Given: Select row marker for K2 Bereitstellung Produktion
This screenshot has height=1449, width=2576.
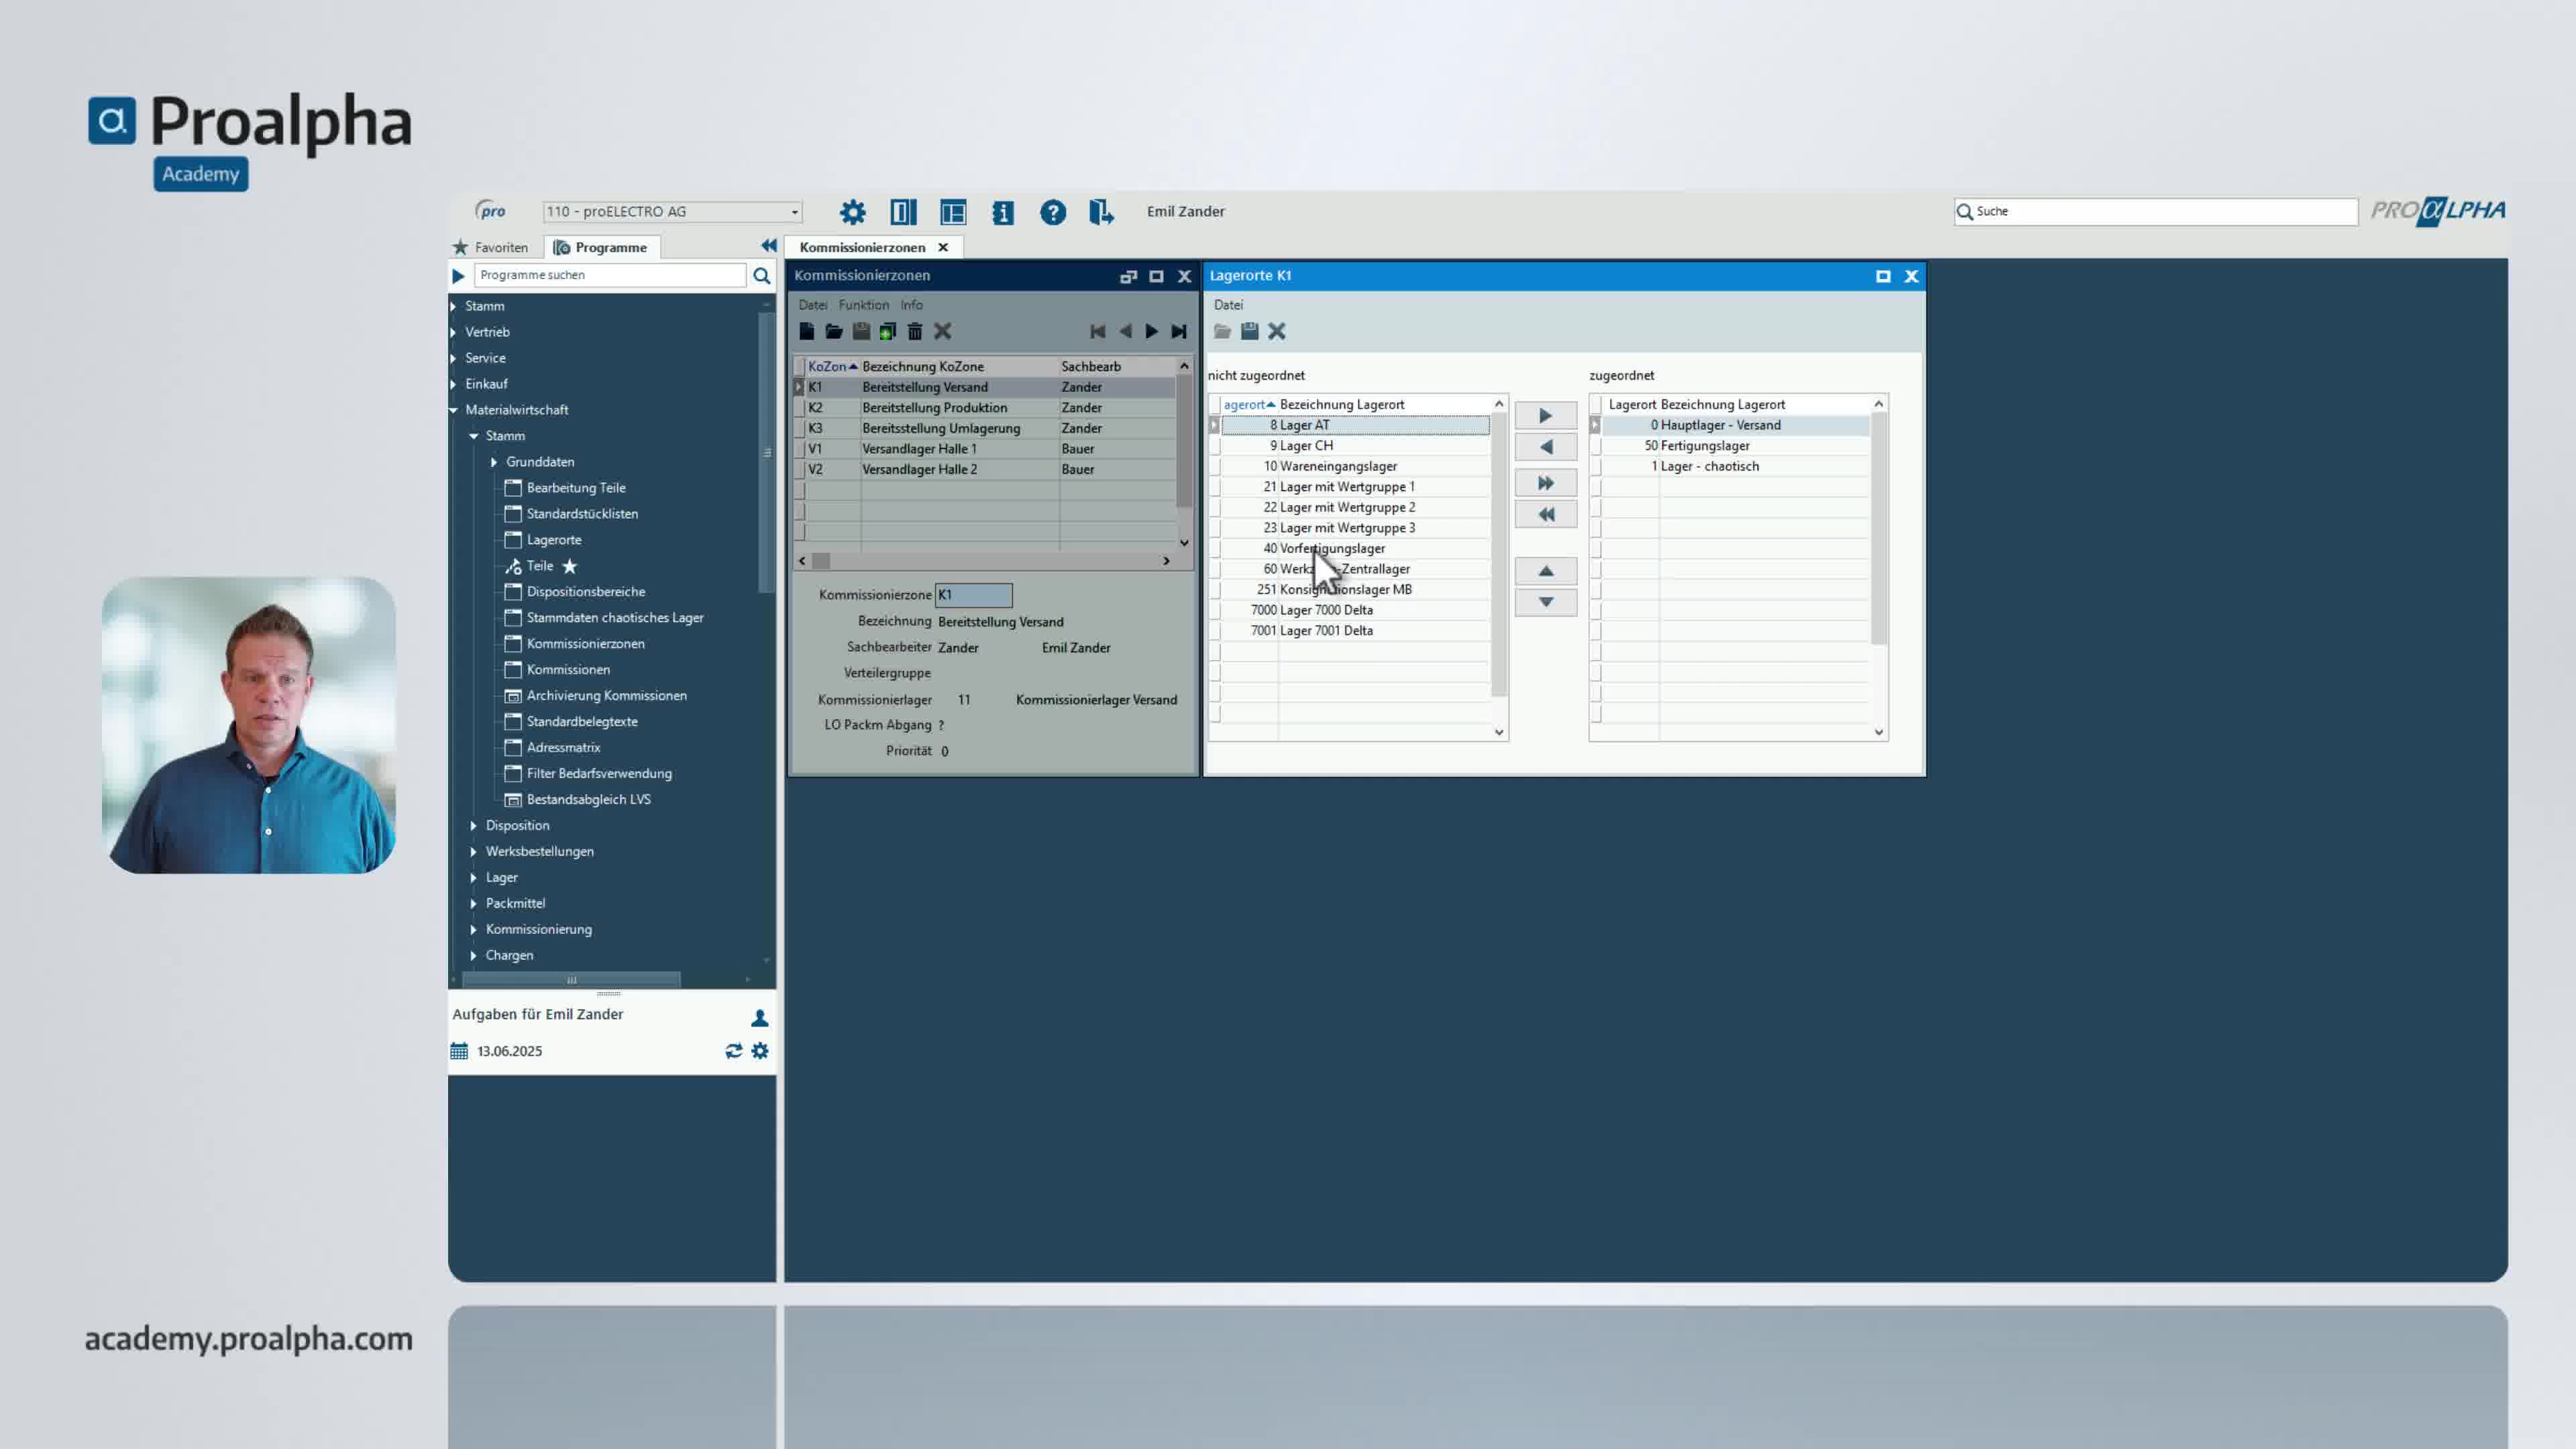Looking at the screenshot, I should pos(799,408).
